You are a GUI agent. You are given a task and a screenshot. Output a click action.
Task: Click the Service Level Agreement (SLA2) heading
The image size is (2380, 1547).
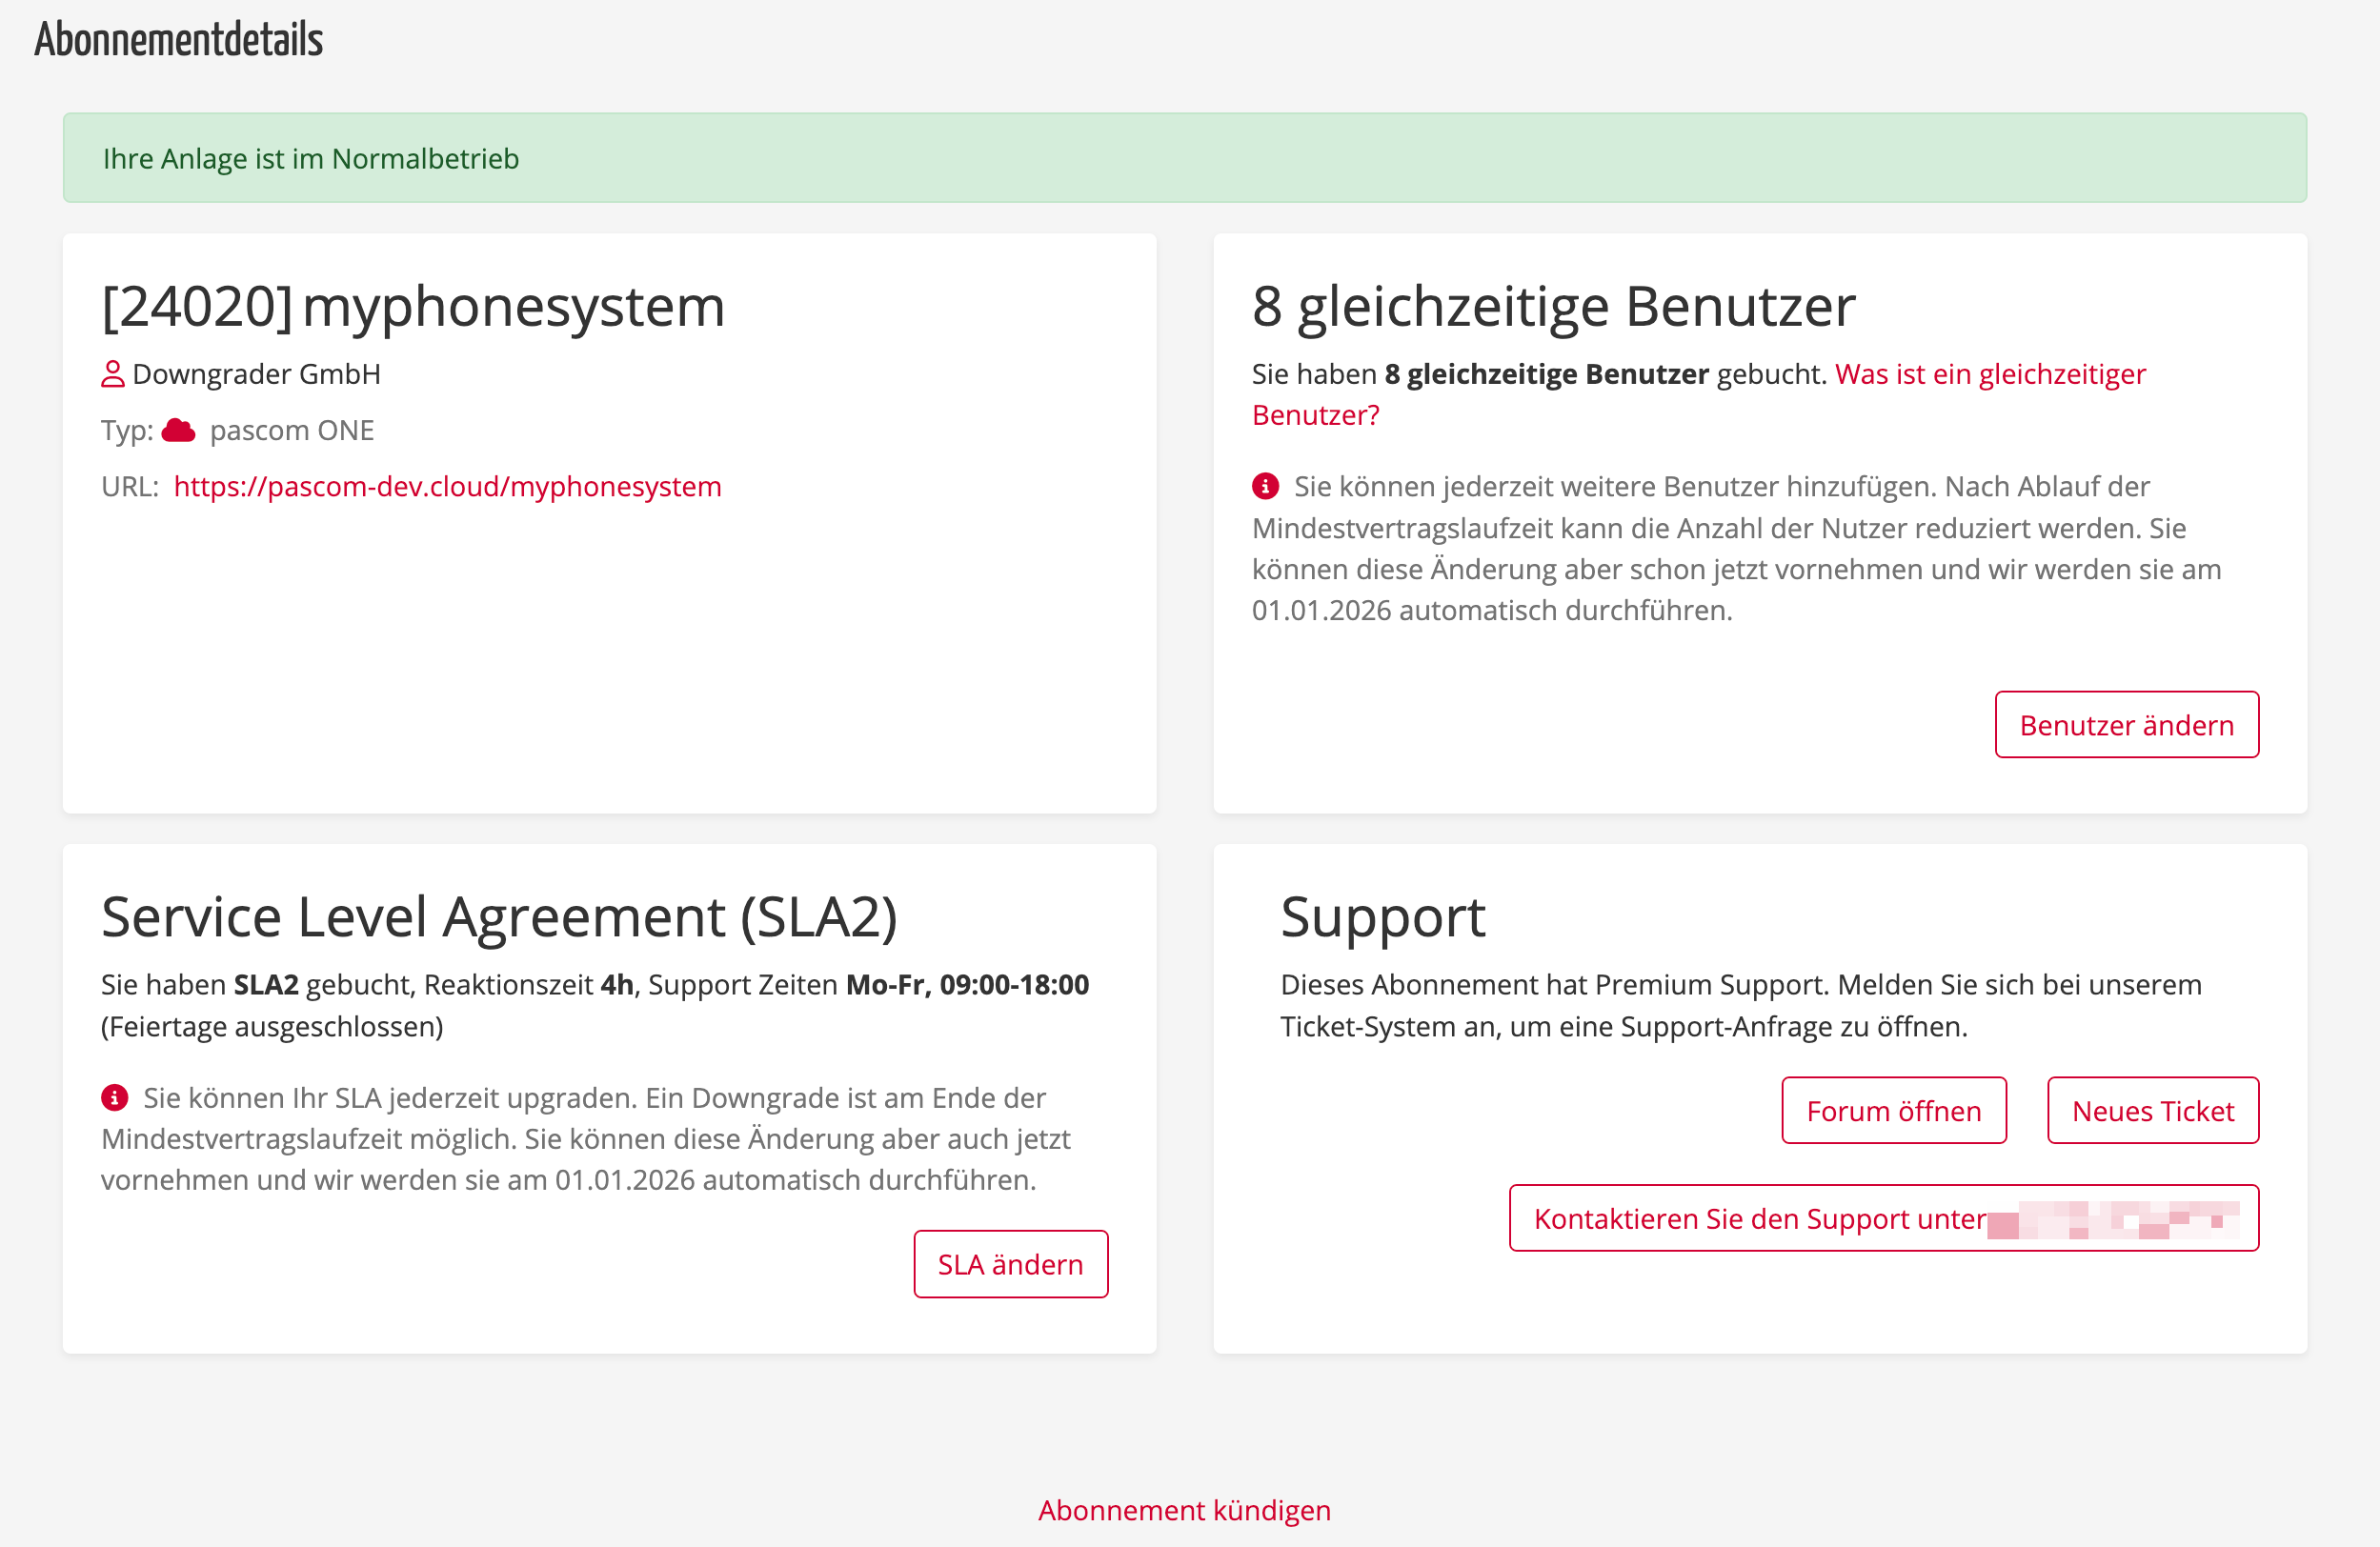pos(499,917)
